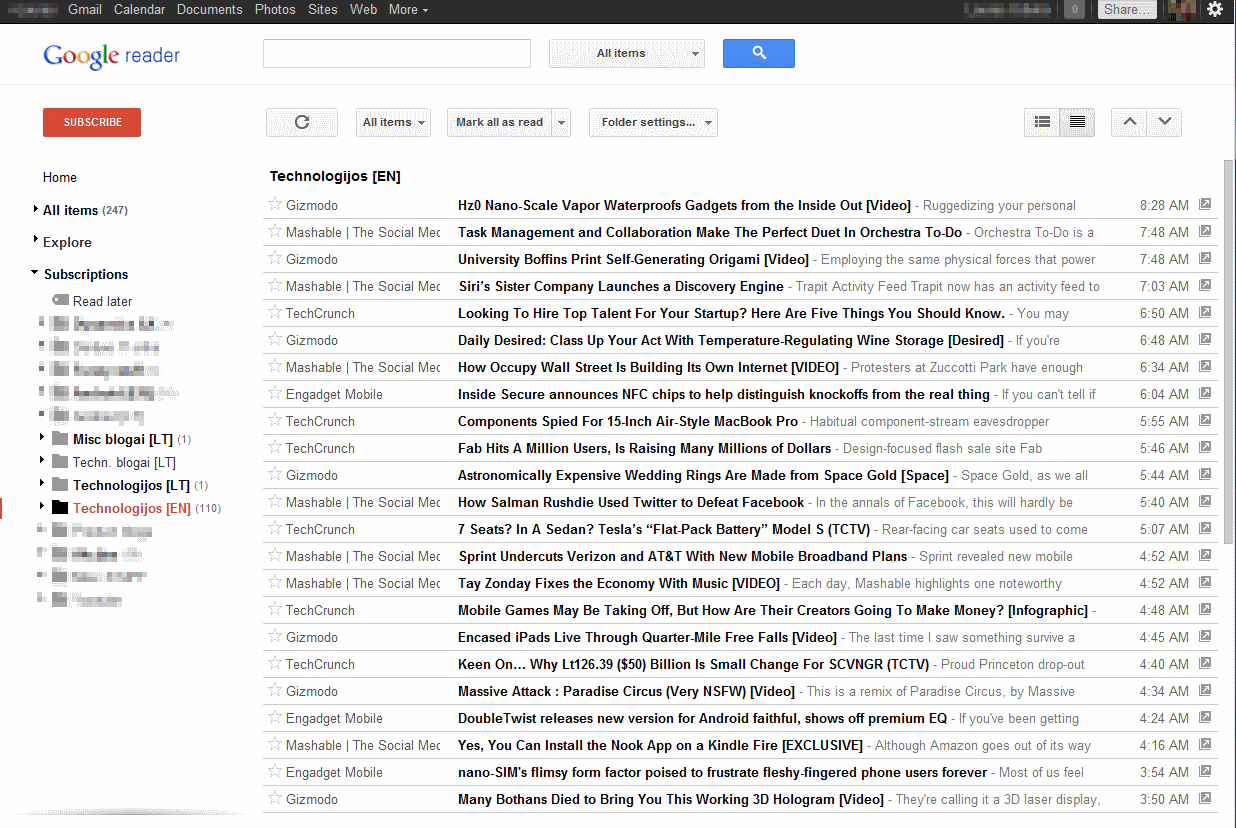Star the University Boffins Origami article
The width and height of the screenshot is (1236, 828).
tap(275, 258)
